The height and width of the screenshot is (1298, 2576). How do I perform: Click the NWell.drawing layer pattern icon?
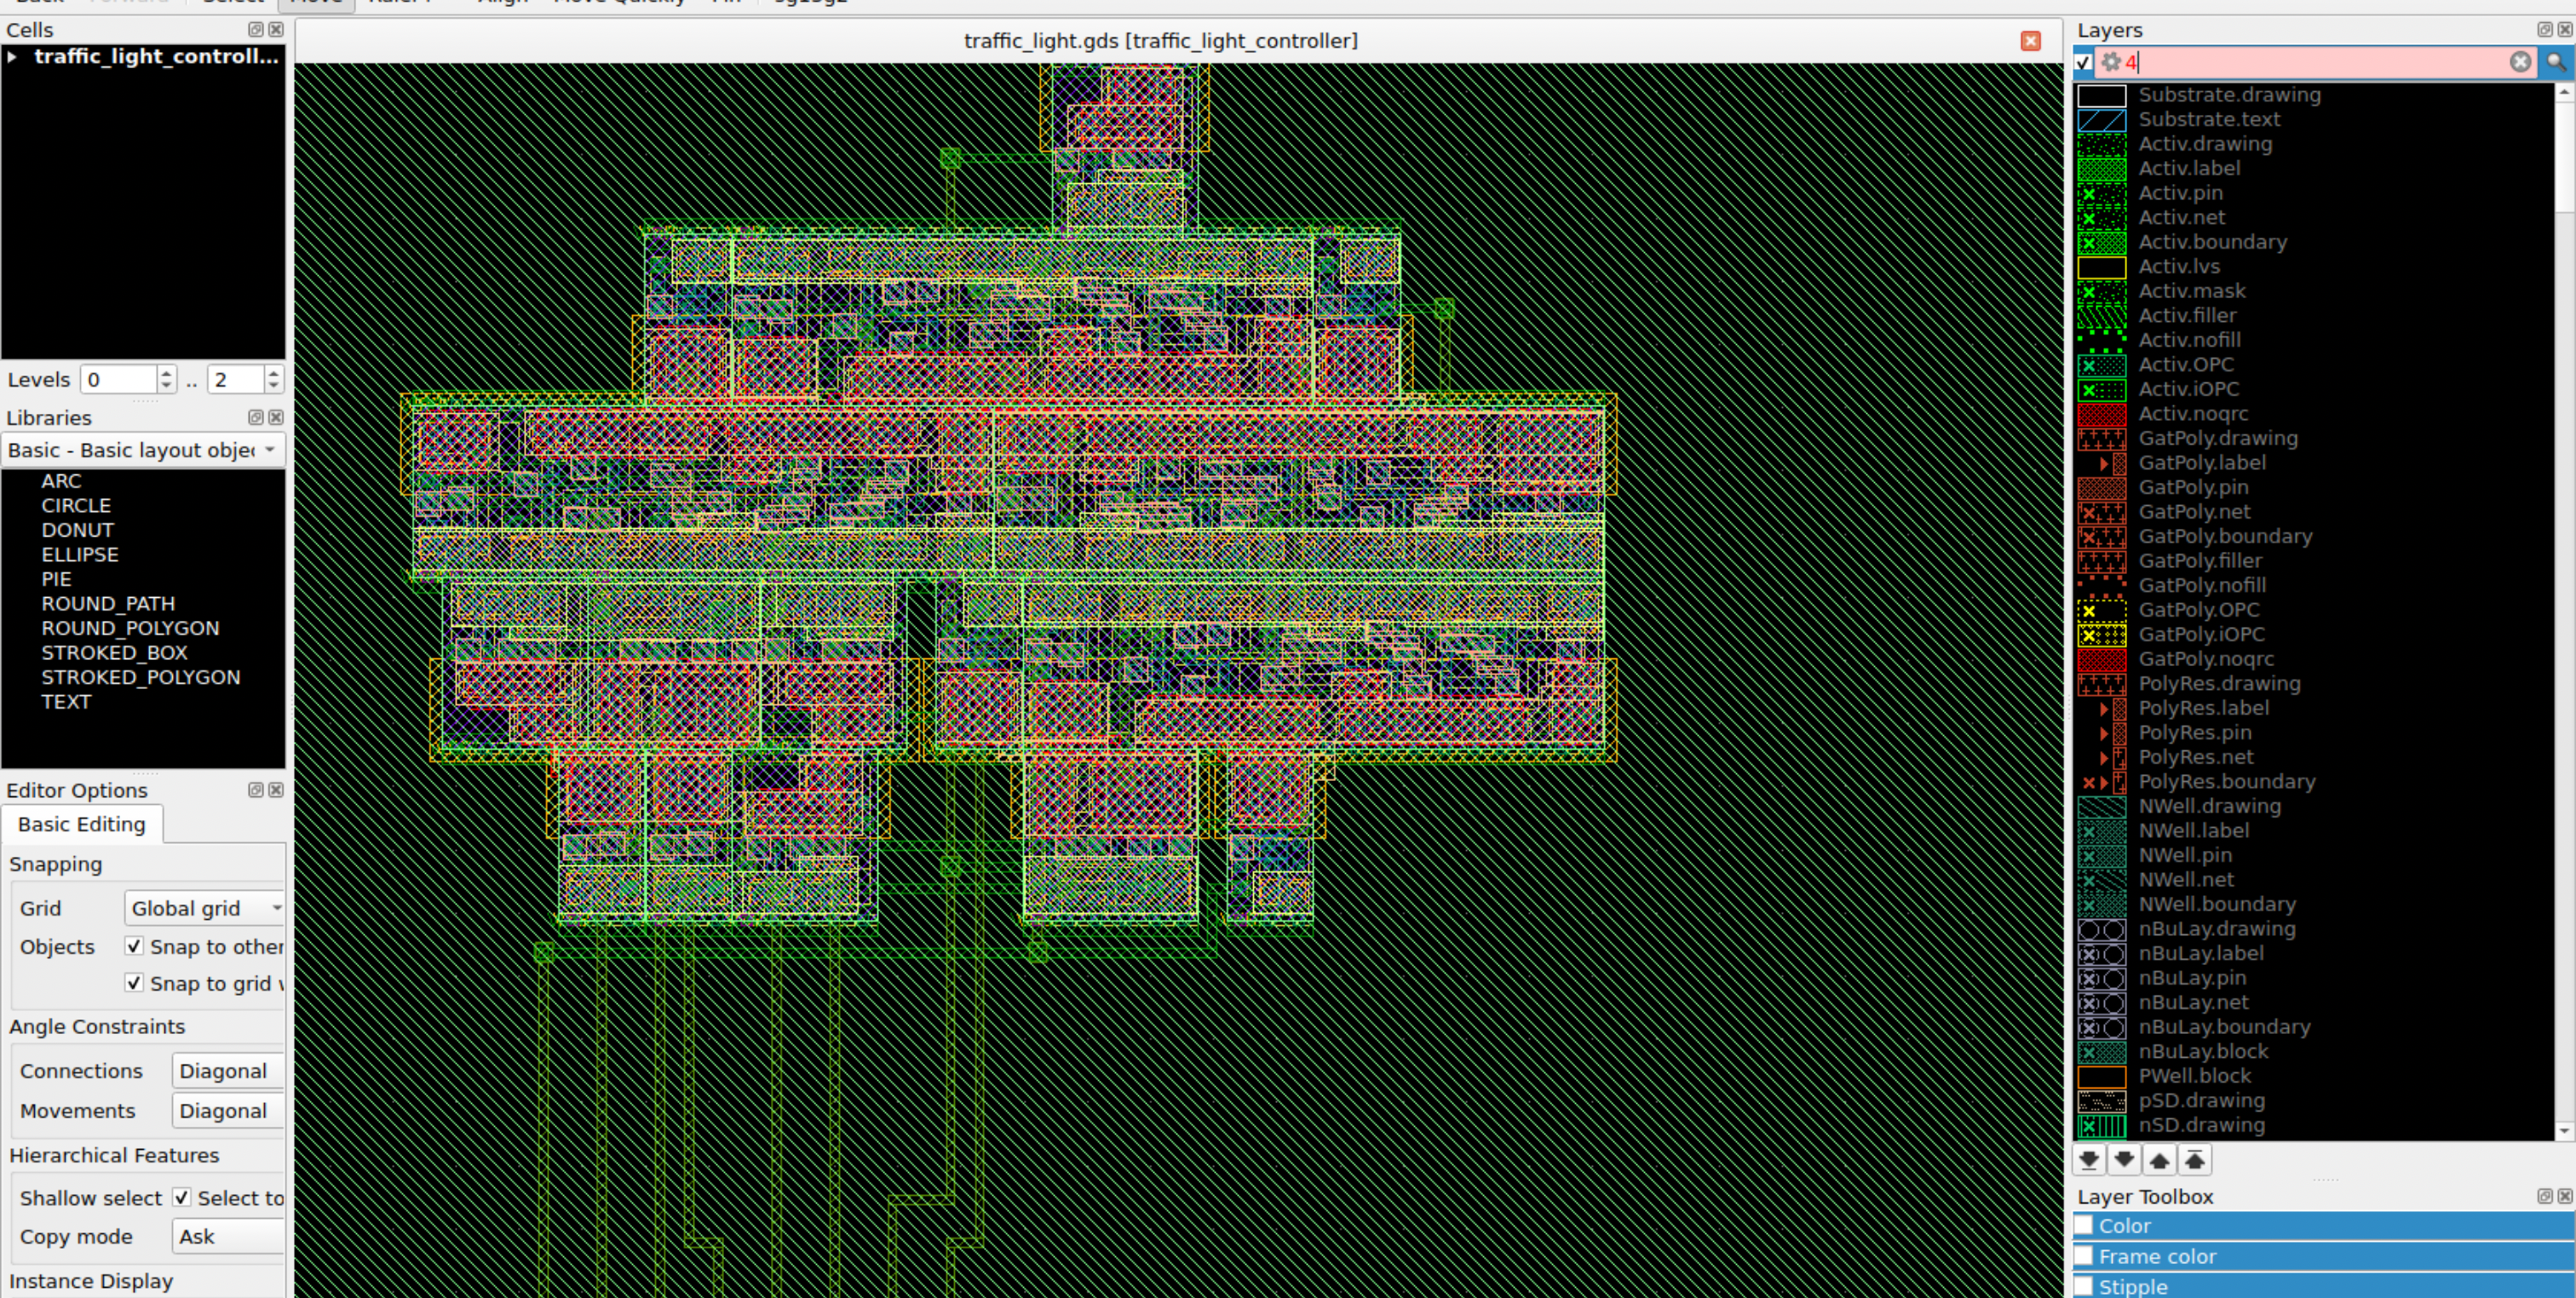[2103, 807]
